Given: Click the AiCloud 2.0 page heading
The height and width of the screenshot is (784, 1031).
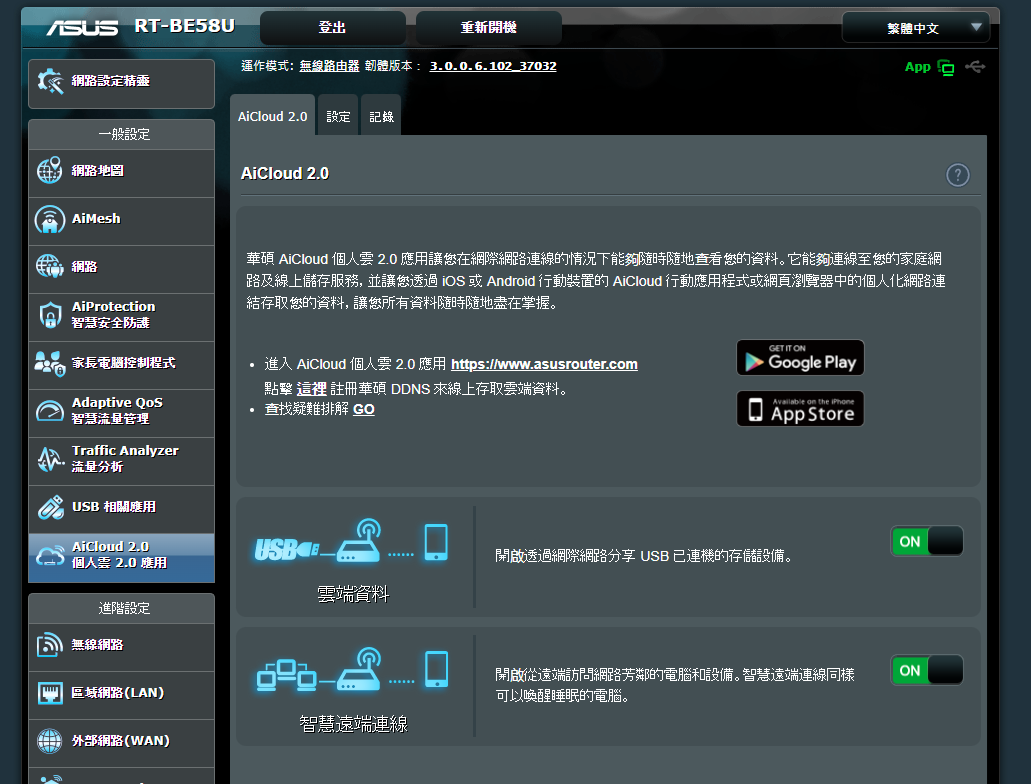Looking at the screenshot, I should click(285, 173).
